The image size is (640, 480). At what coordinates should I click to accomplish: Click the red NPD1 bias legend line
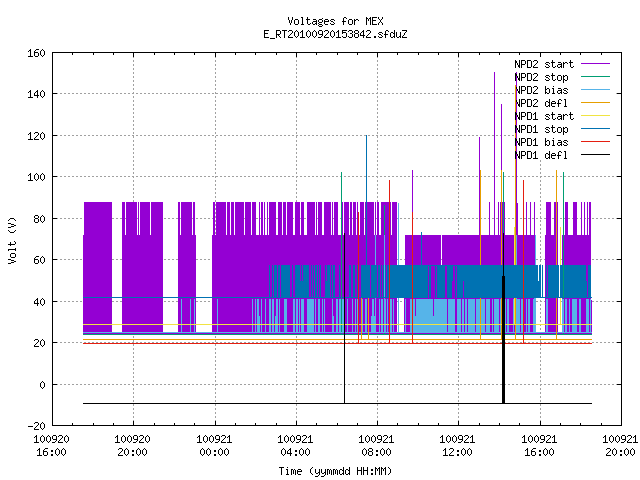595,142
